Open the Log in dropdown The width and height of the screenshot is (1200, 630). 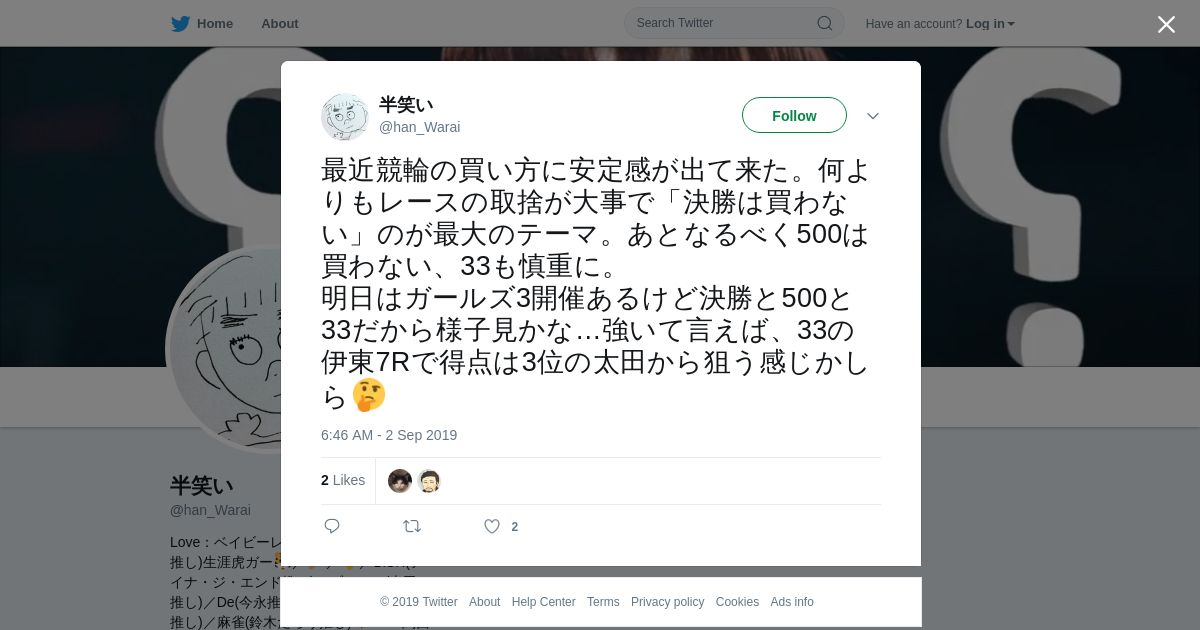(990, 24)
